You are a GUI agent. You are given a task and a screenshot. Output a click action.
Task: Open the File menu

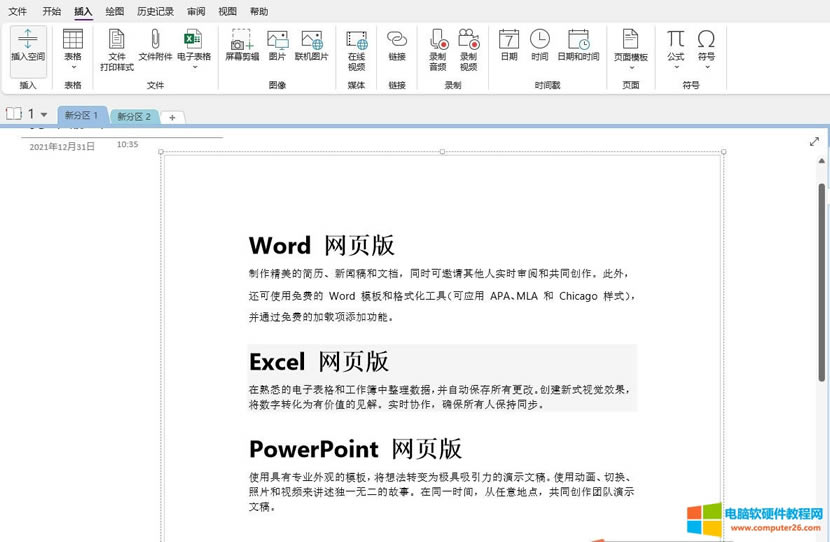point(18,12)
